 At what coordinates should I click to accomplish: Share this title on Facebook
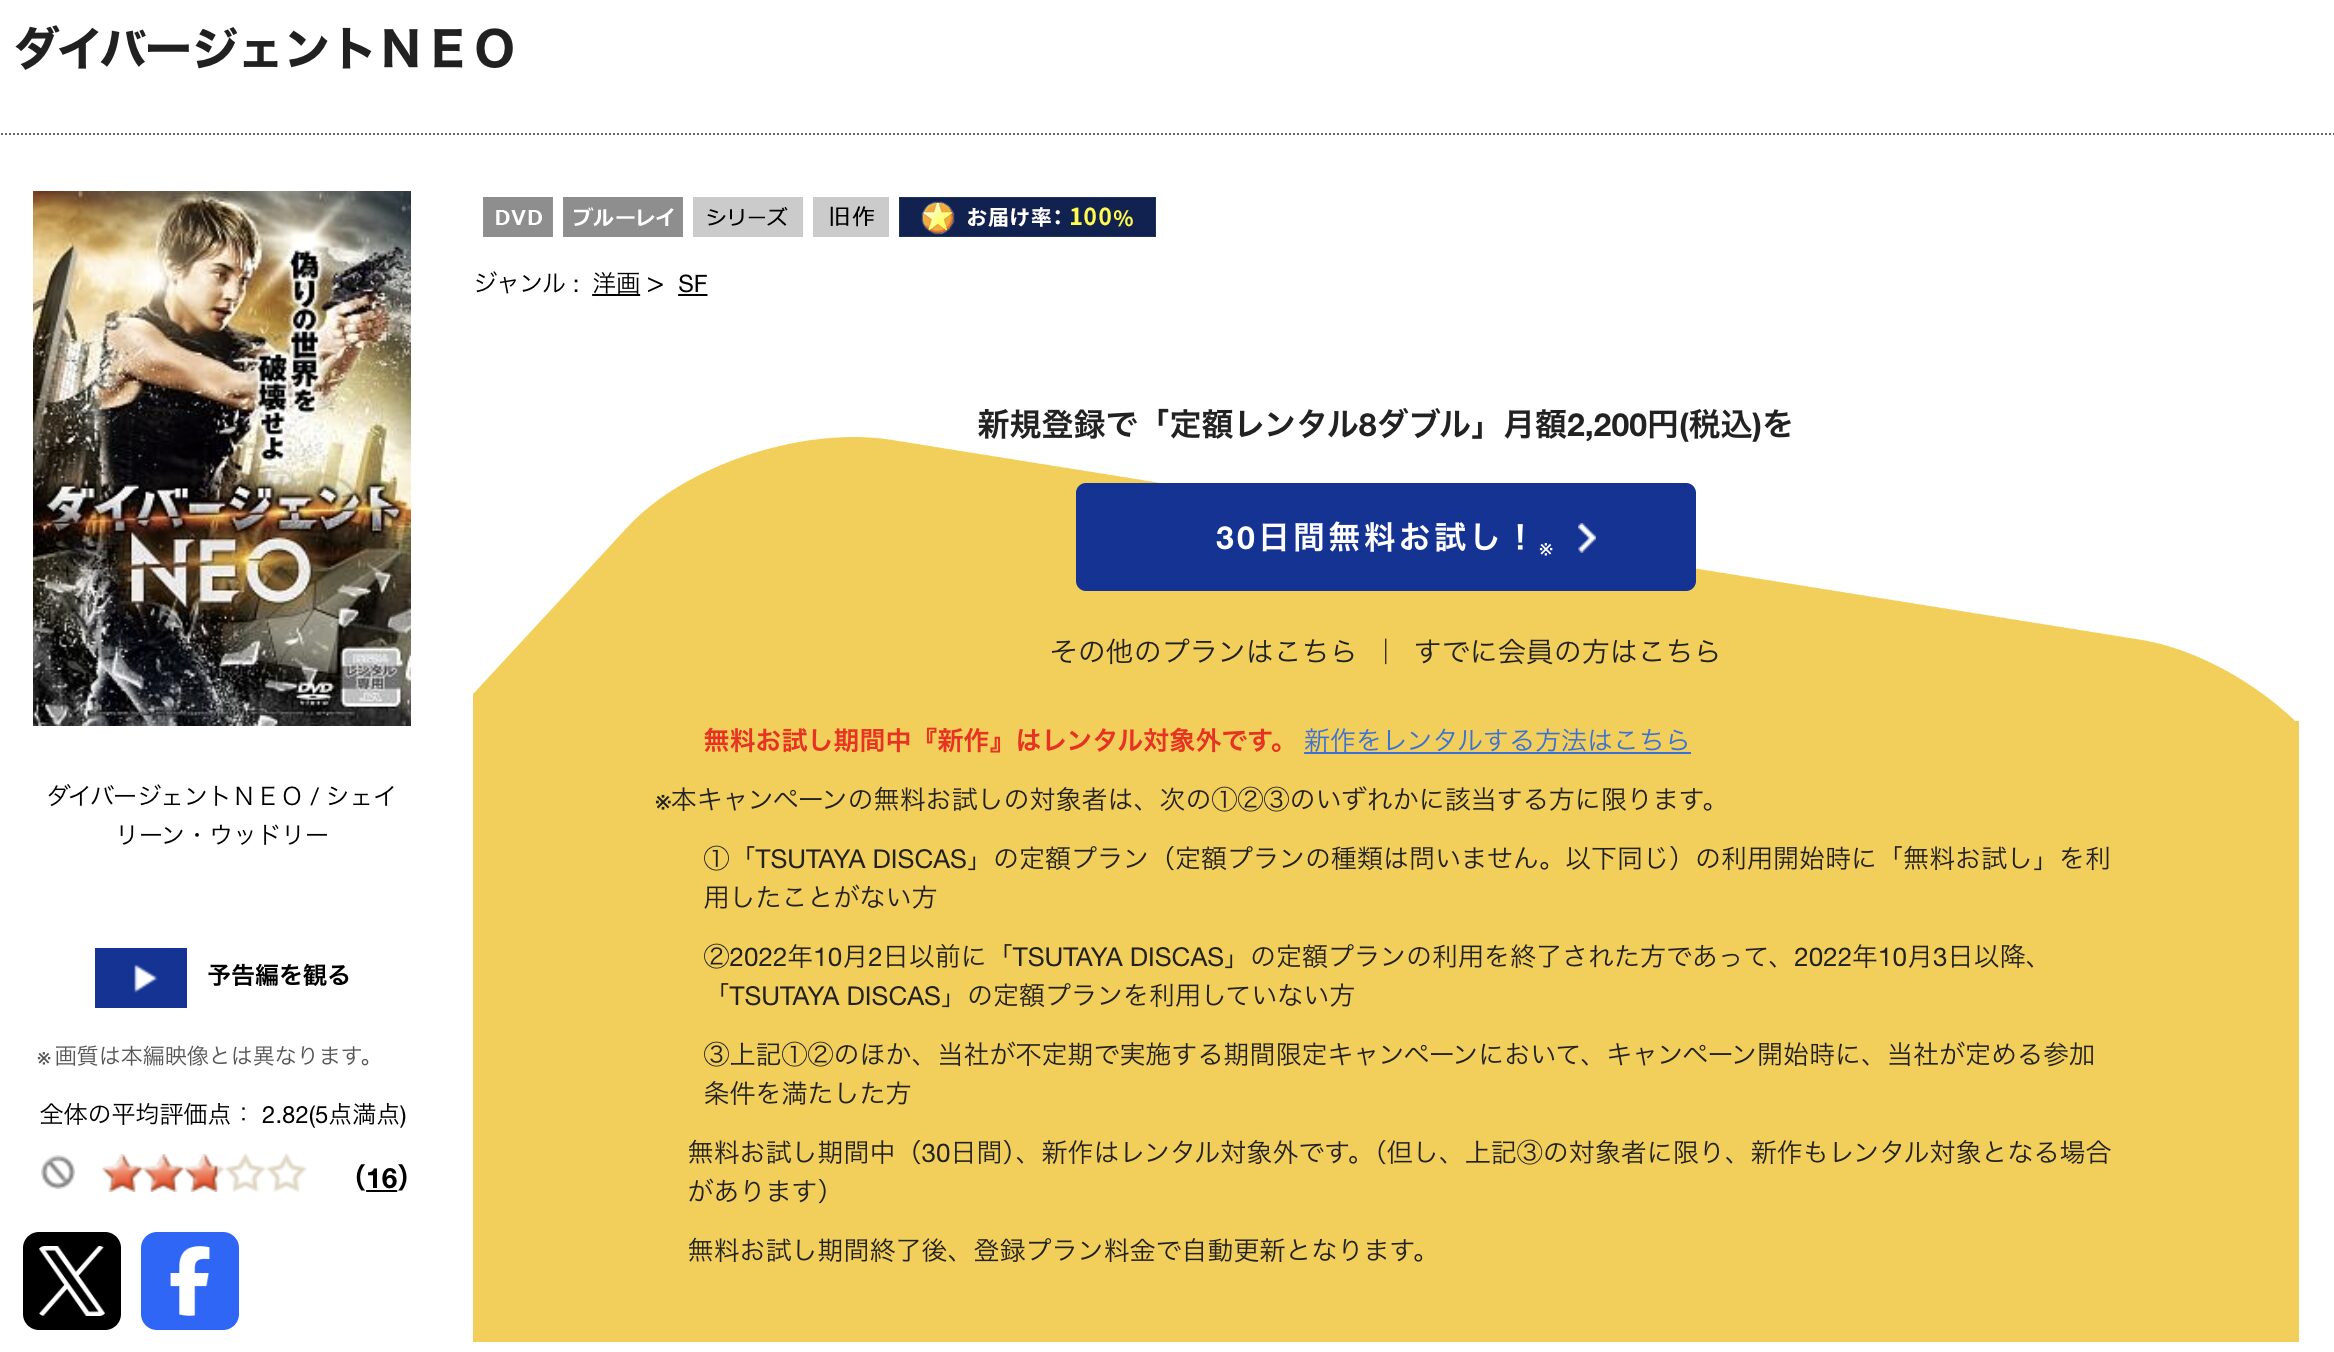[x=190, y=1280]
